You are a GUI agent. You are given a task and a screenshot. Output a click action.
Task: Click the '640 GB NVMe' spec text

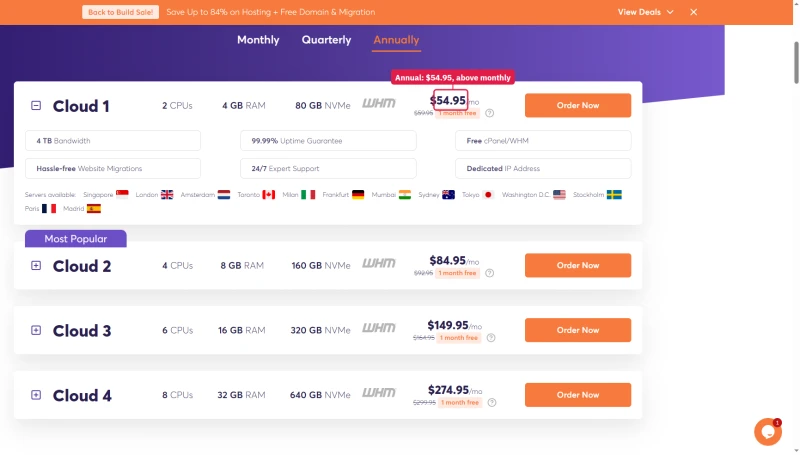click(x=320, y=395)
